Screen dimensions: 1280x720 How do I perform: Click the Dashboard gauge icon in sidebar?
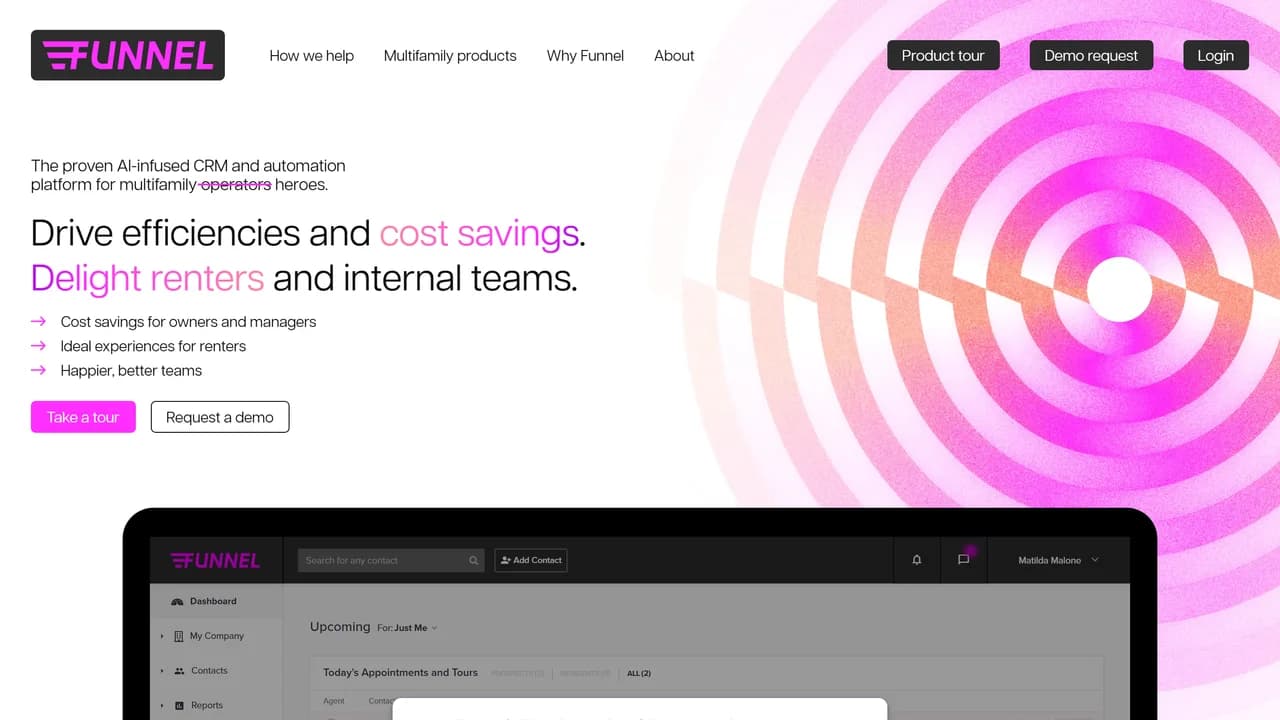click(x=178, y=601)
